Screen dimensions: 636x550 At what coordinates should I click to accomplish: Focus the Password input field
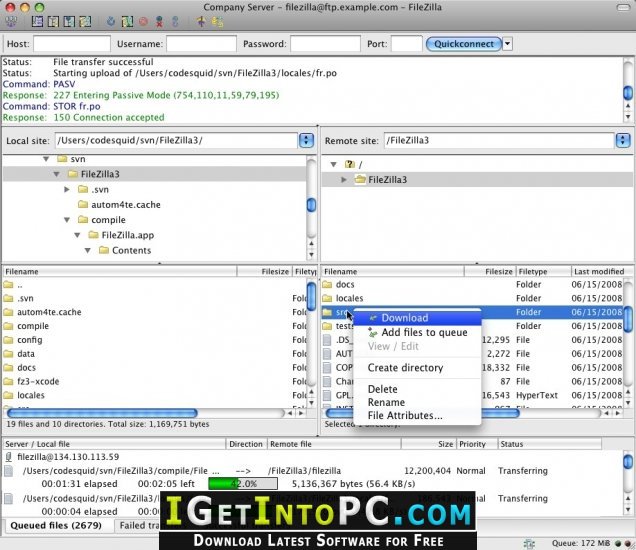coord(325,44)
